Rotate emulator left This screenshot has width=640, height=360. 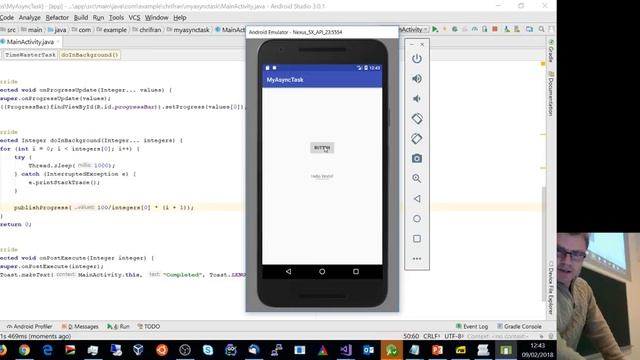pos(417,119)
